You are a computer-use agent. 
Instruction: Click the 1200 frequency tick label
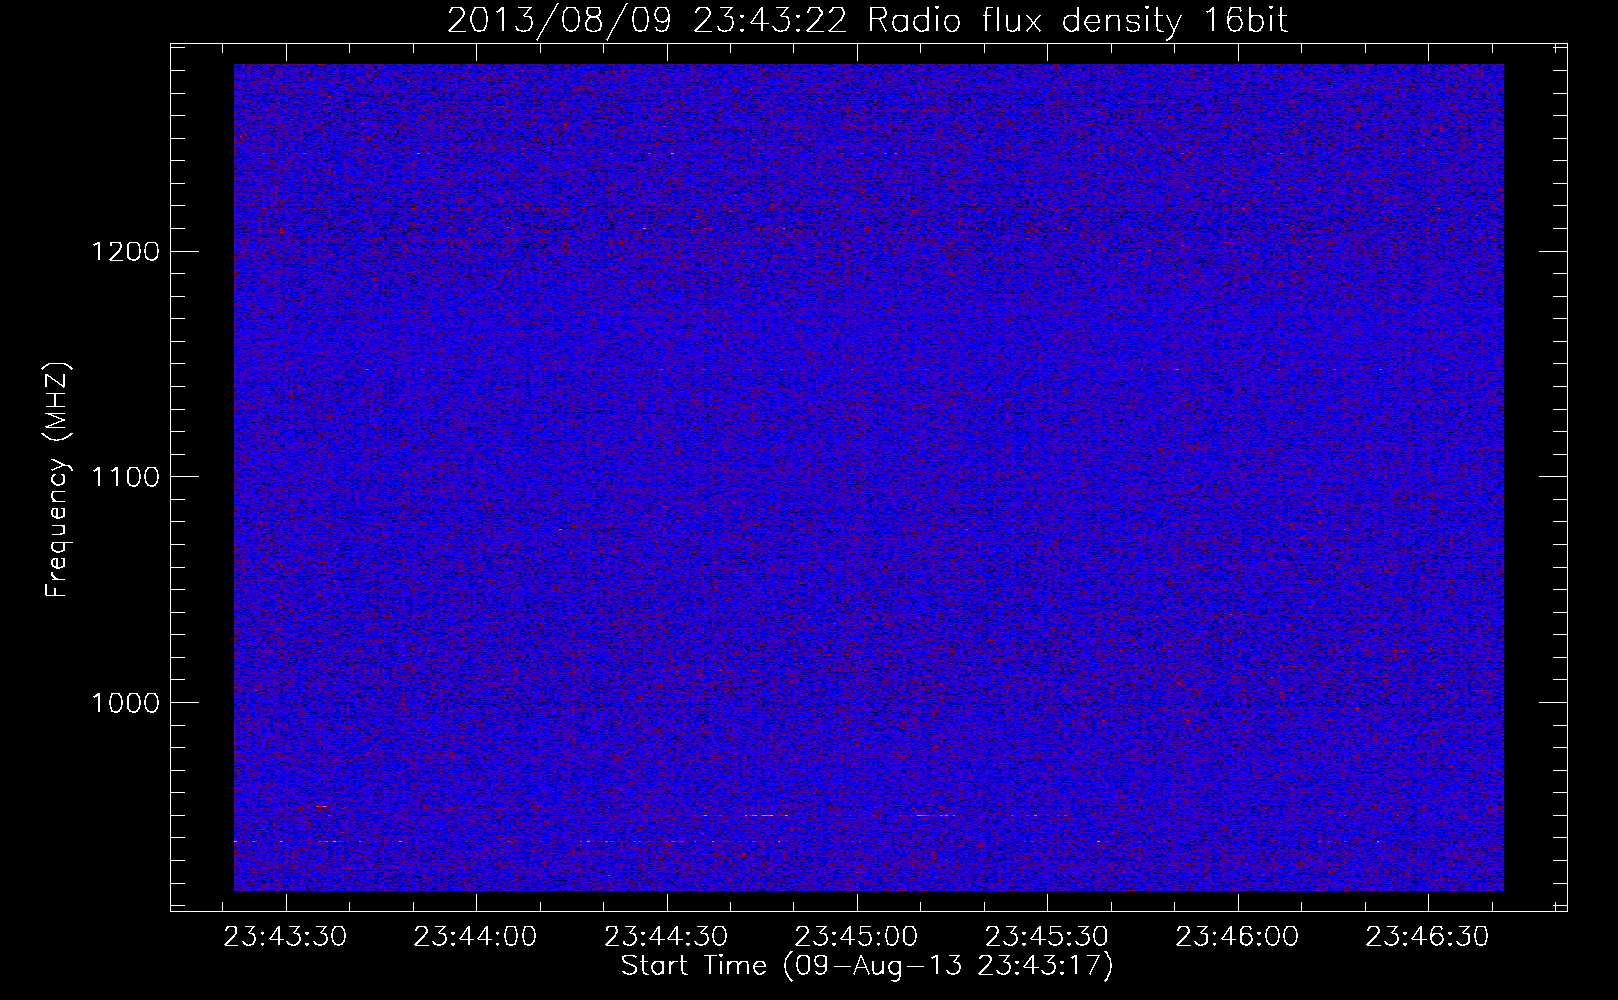click(124, 251)
